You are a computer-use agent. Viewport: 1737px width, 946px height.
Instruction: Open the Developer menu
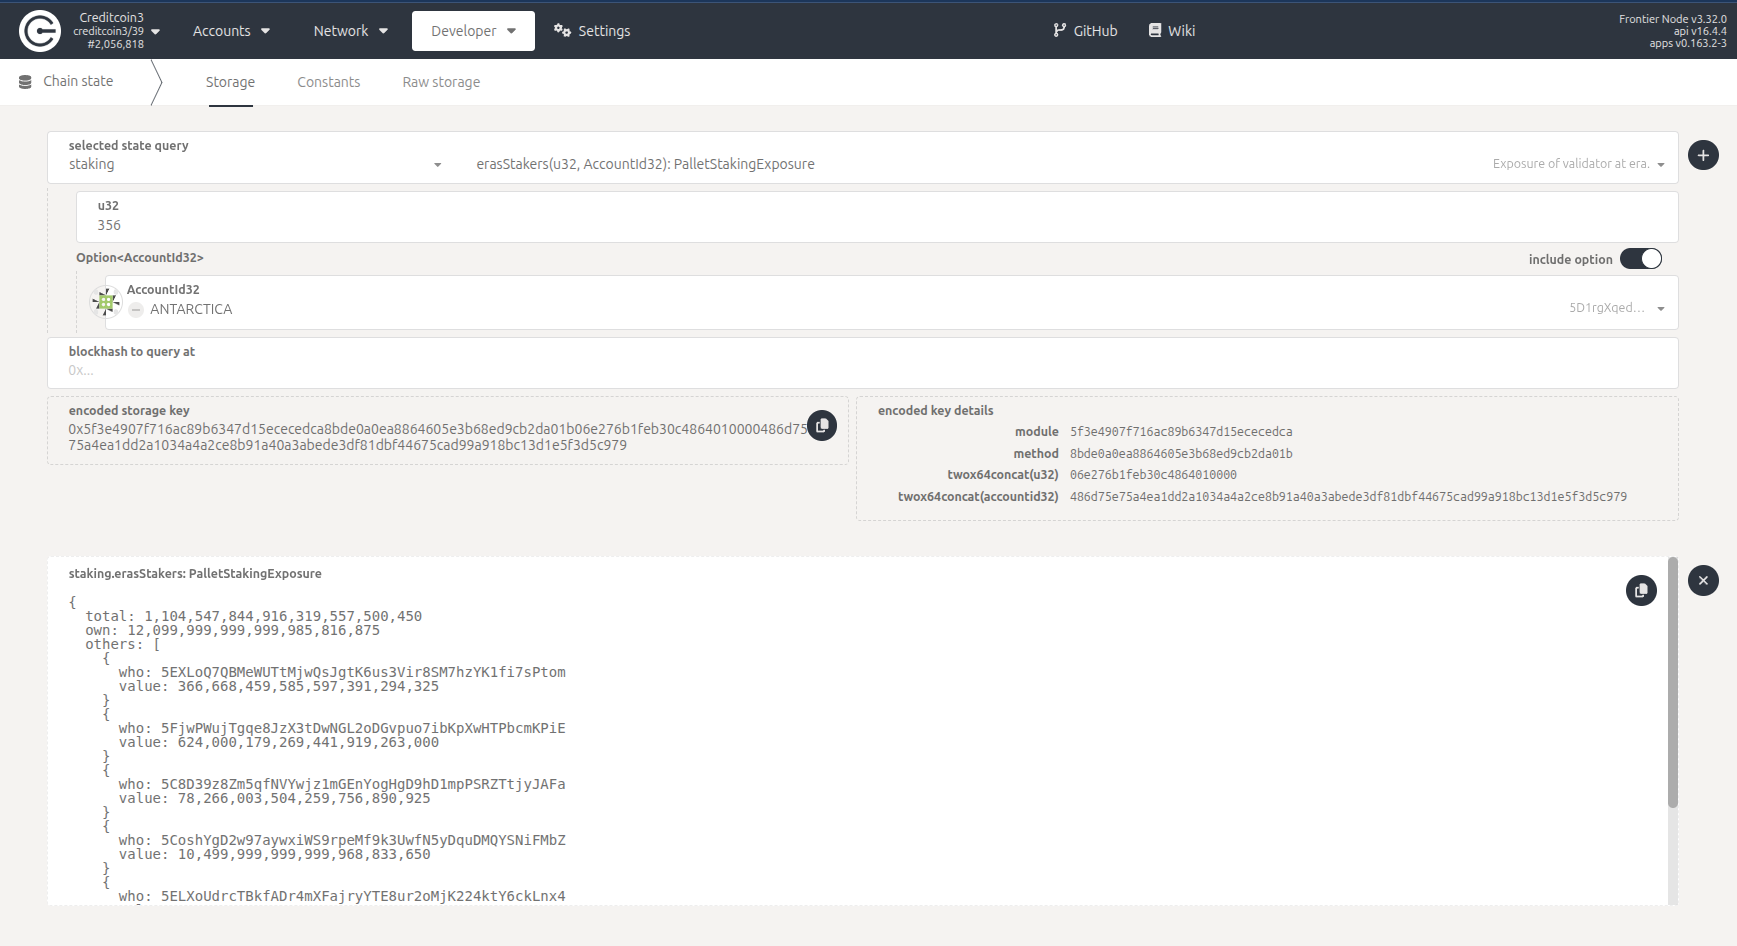473,31
